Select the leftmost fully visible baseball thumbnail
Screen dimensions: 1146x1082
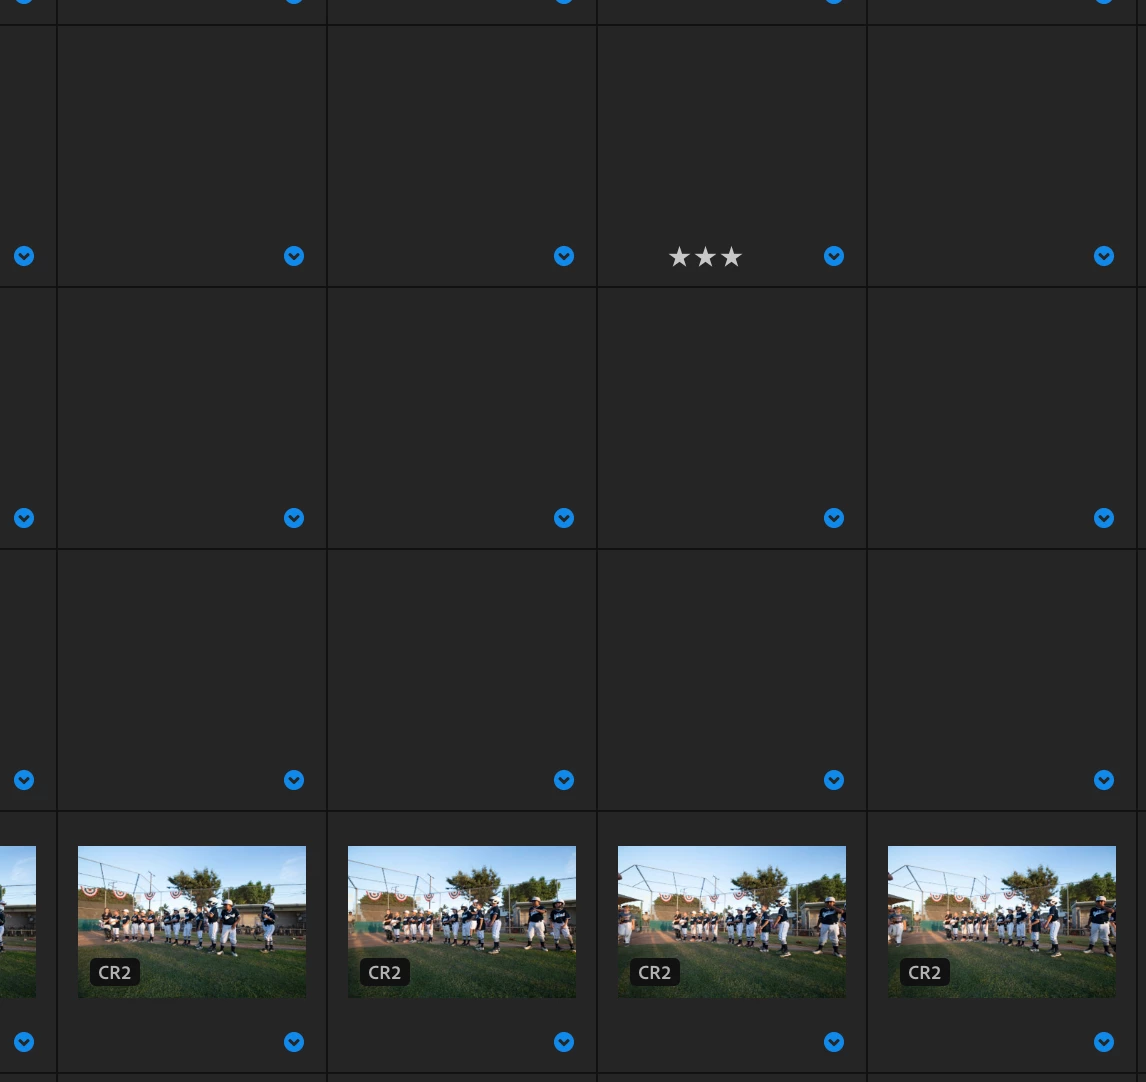click(x=192, y=921)
